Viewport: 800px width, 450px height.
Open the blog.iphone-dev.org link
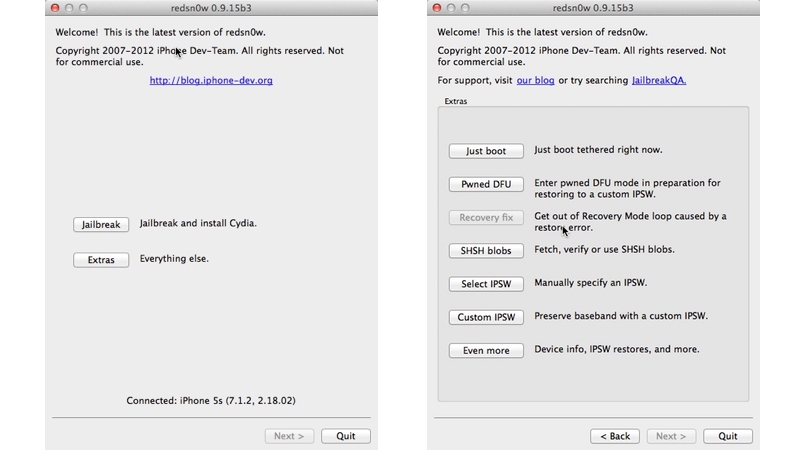[211, 80]
